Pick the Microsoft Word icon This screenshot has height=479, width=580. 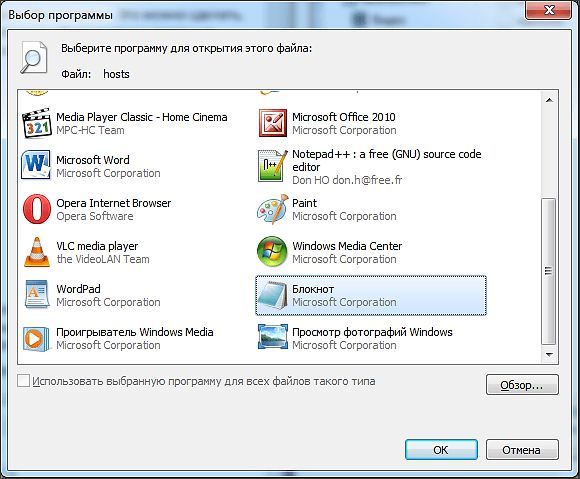point(36,165)
